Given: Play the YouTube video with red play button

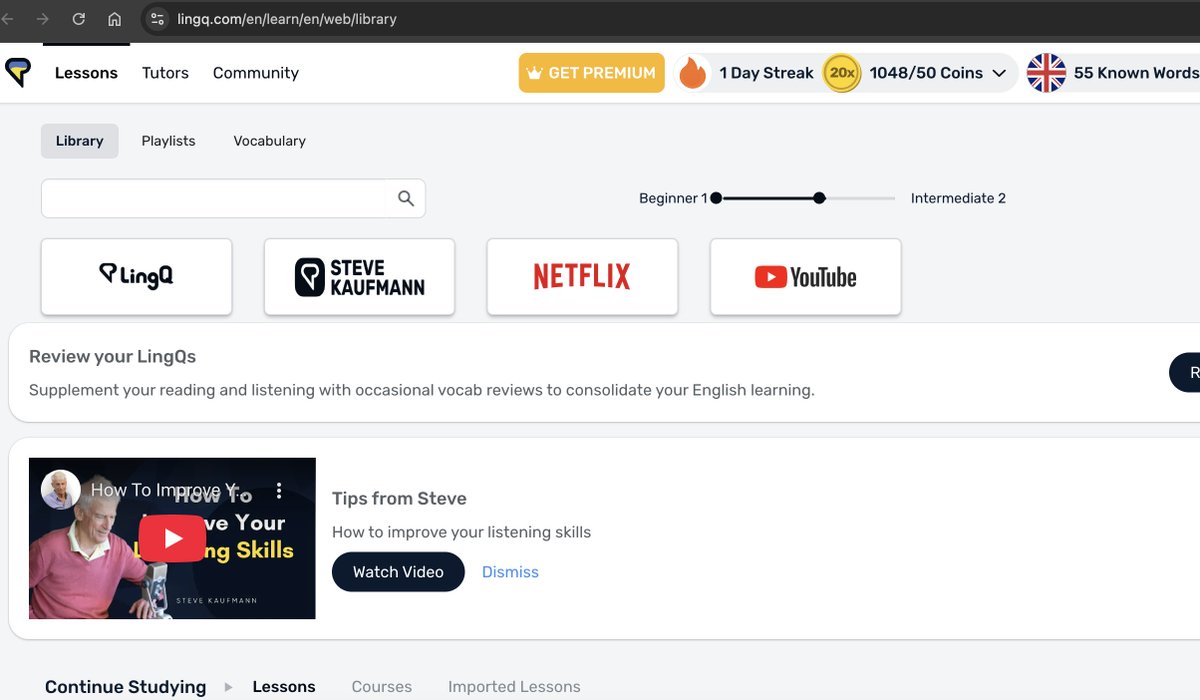Looking at the screenshot, I should pos(172,539).
